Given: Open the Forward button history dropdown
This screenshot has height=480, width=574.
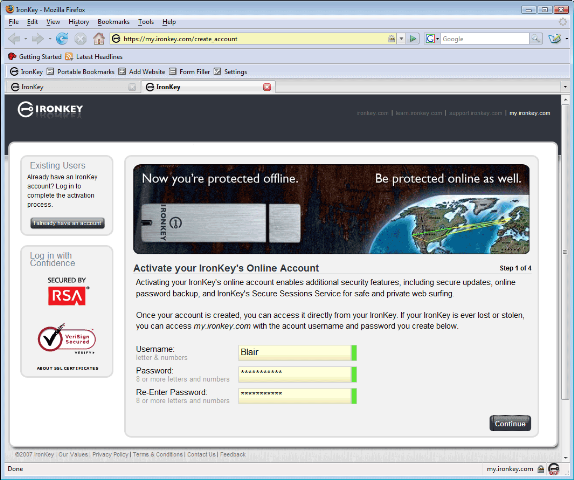Looking at the screenshot, I should click(49, 38).
